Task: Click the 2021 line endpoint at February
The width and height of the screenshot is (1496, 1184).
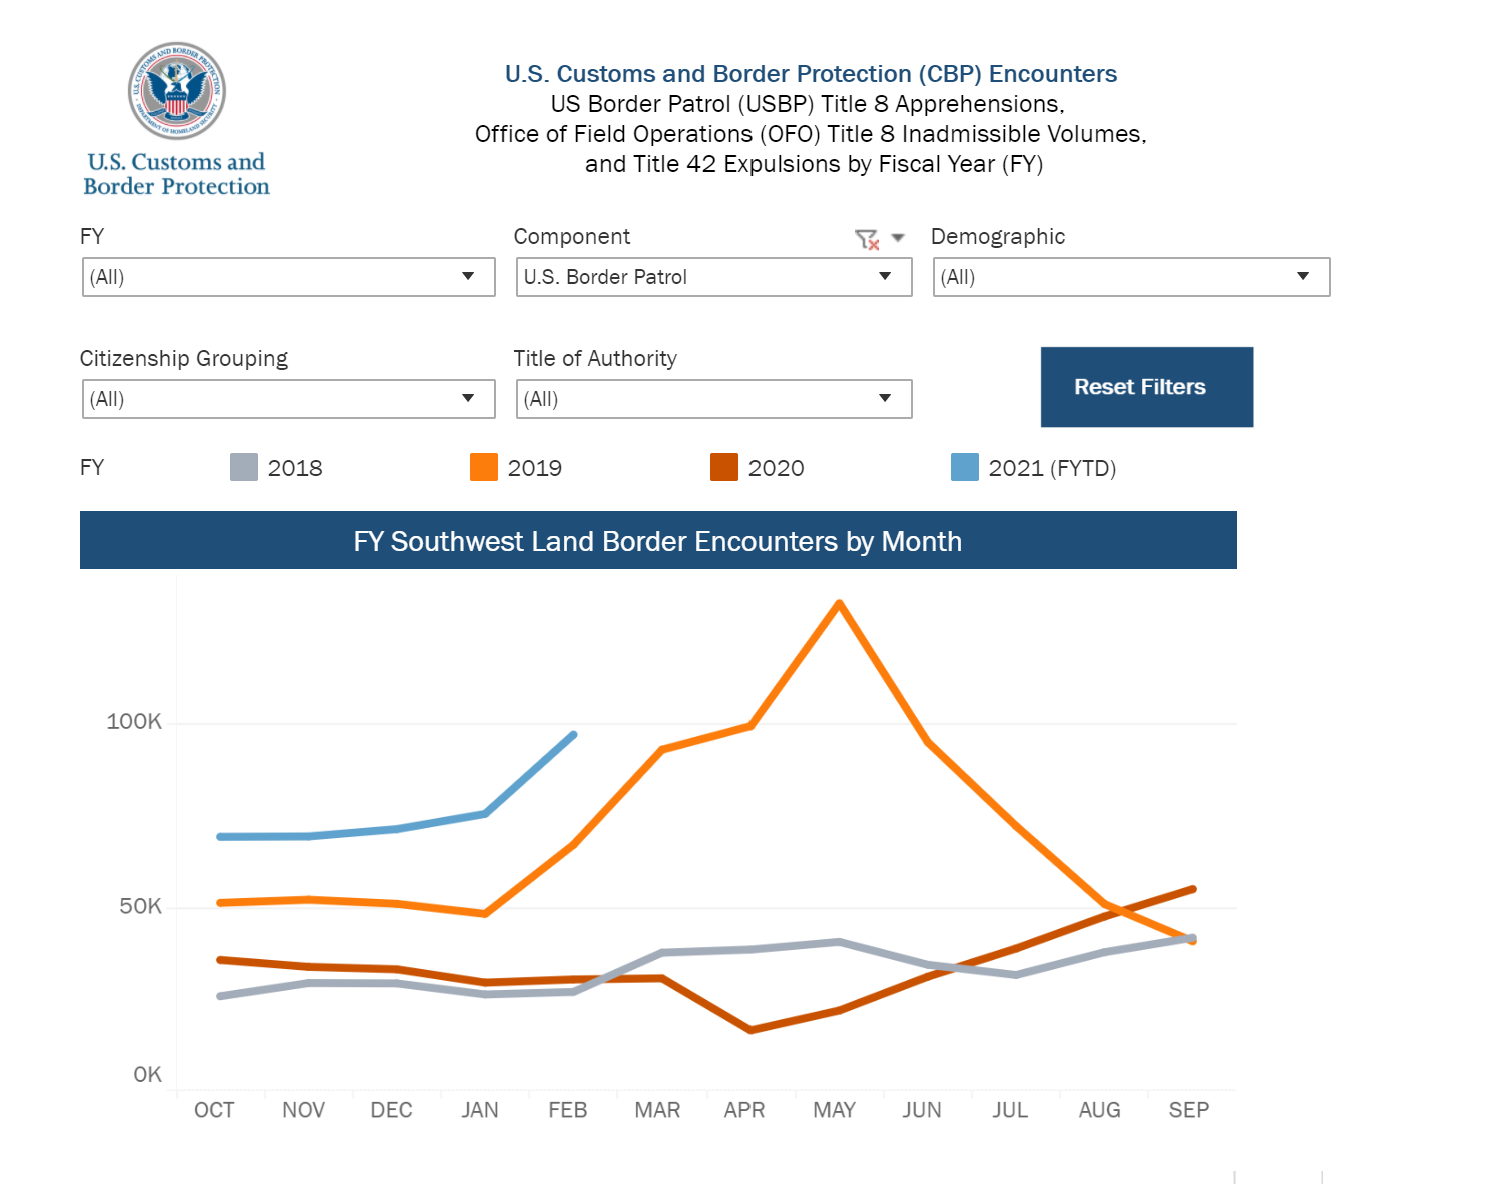Action: (573, 735)
